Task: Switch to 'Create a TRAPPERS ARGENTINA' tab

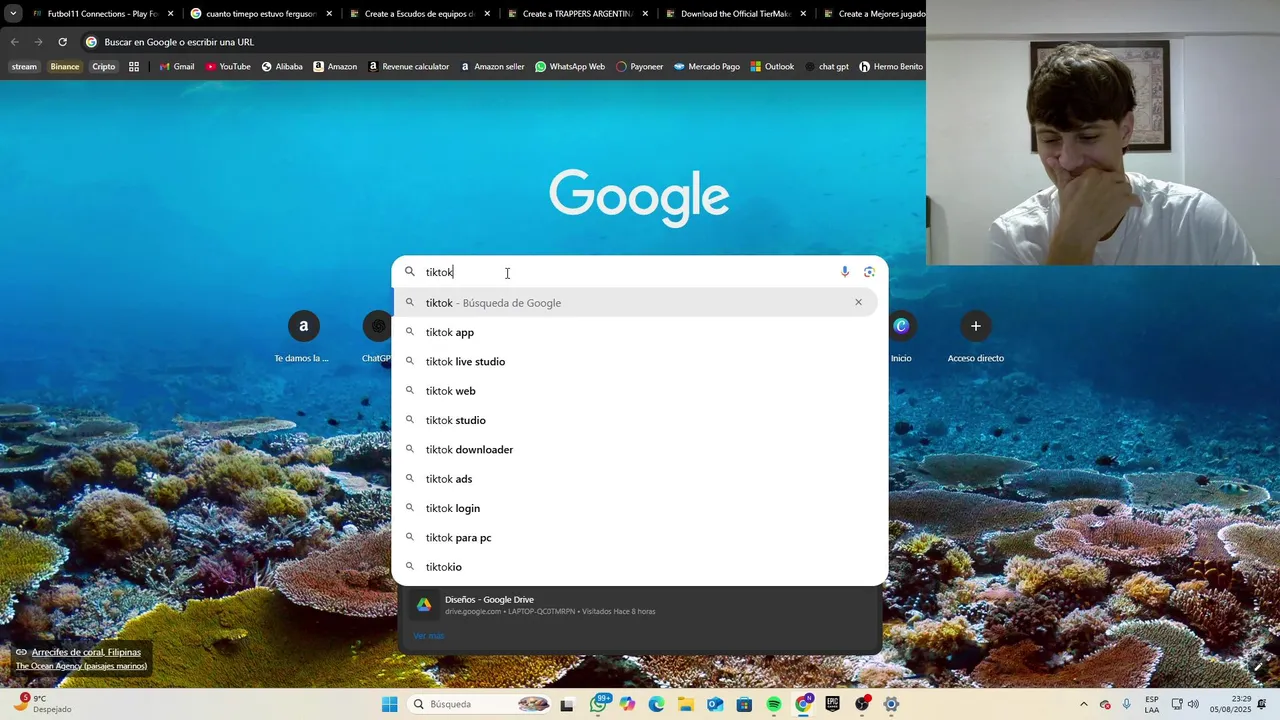Action: click(577, 14)
